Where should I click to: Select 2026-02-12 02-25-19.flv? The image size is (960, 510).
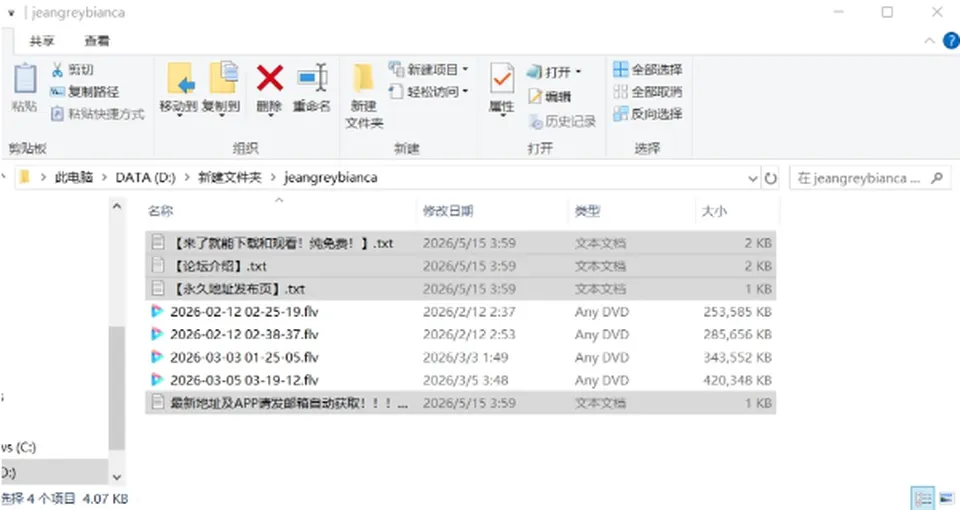[460, 312]
